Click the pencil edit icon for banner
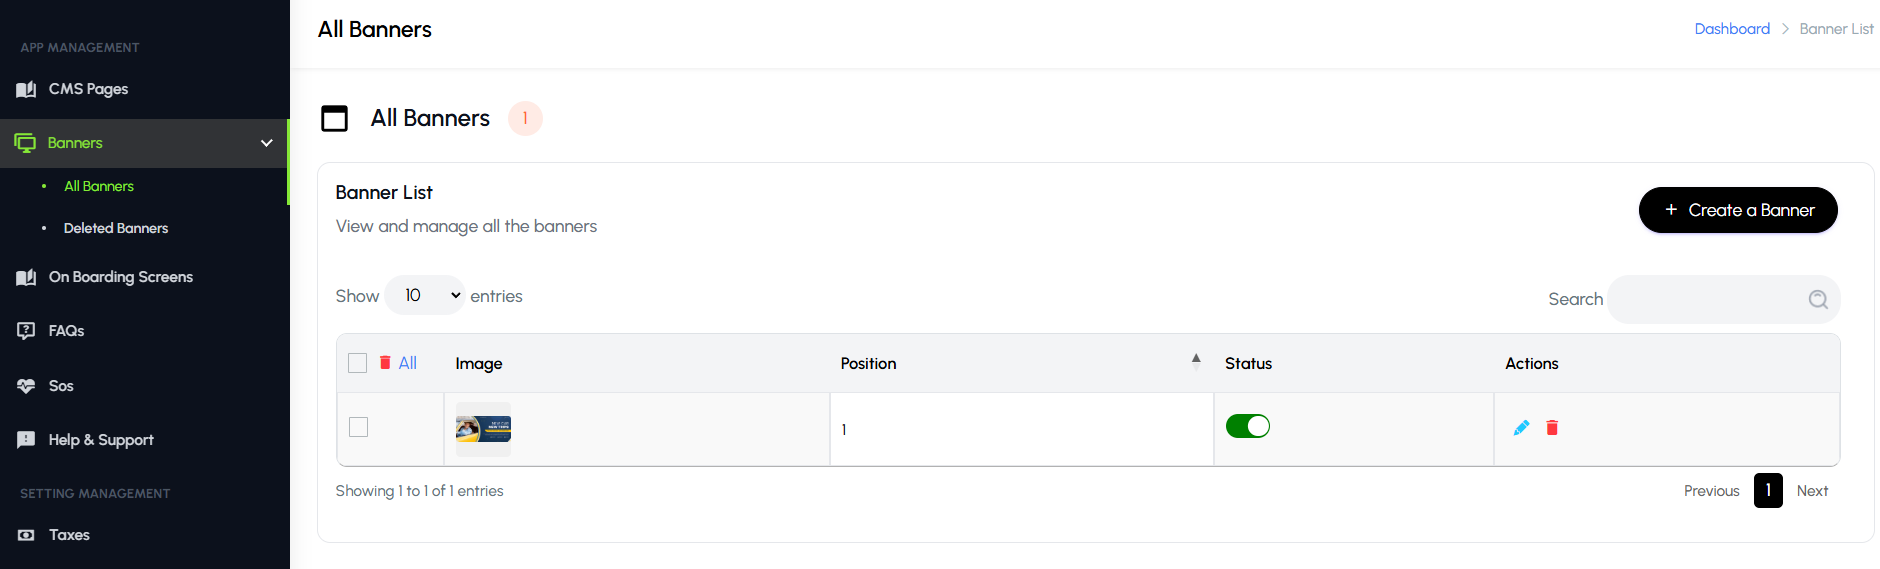 pyautogui.click(x=1521, y=428)
